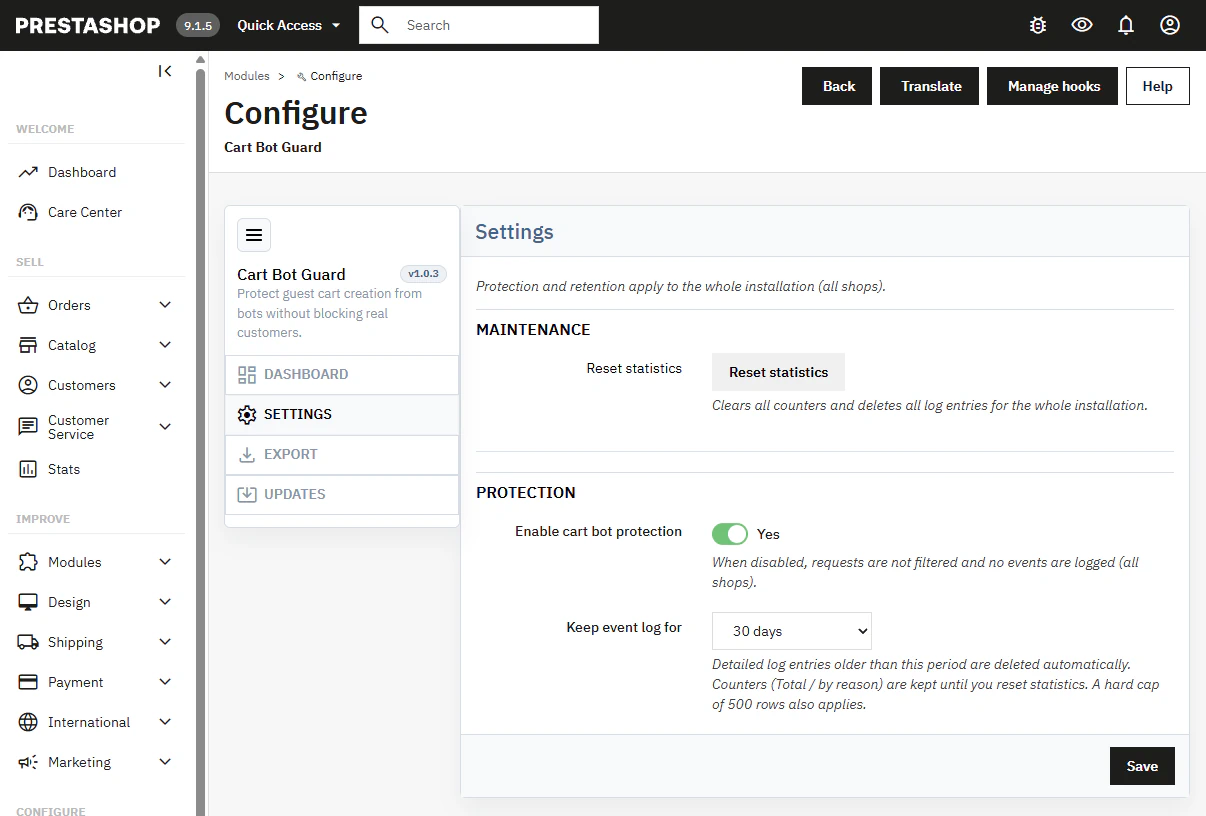
Task: Expand the Modules submenu chevron
Action: point(166,562)
